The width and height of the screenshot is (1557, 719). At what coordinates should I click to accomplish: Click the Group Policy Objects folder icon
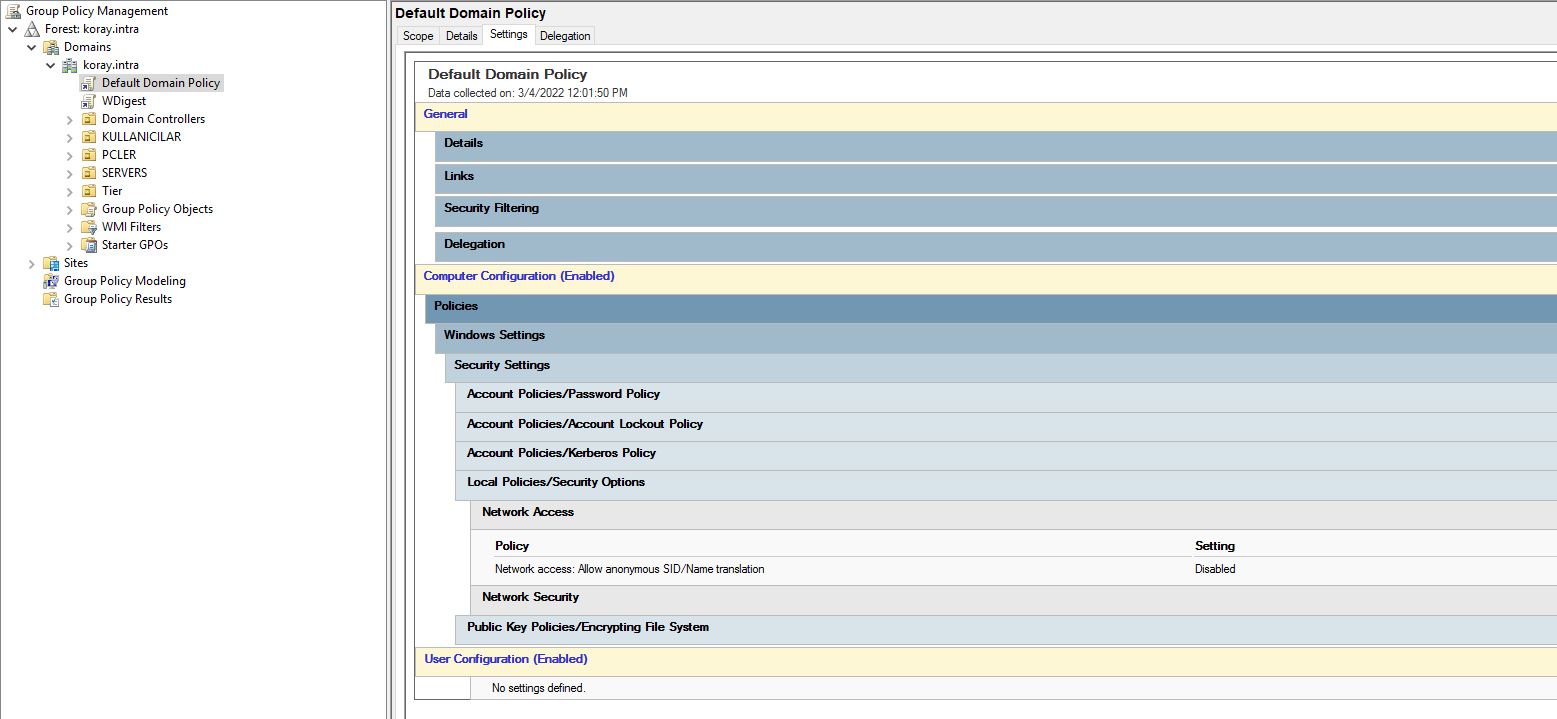click(88, 209)
